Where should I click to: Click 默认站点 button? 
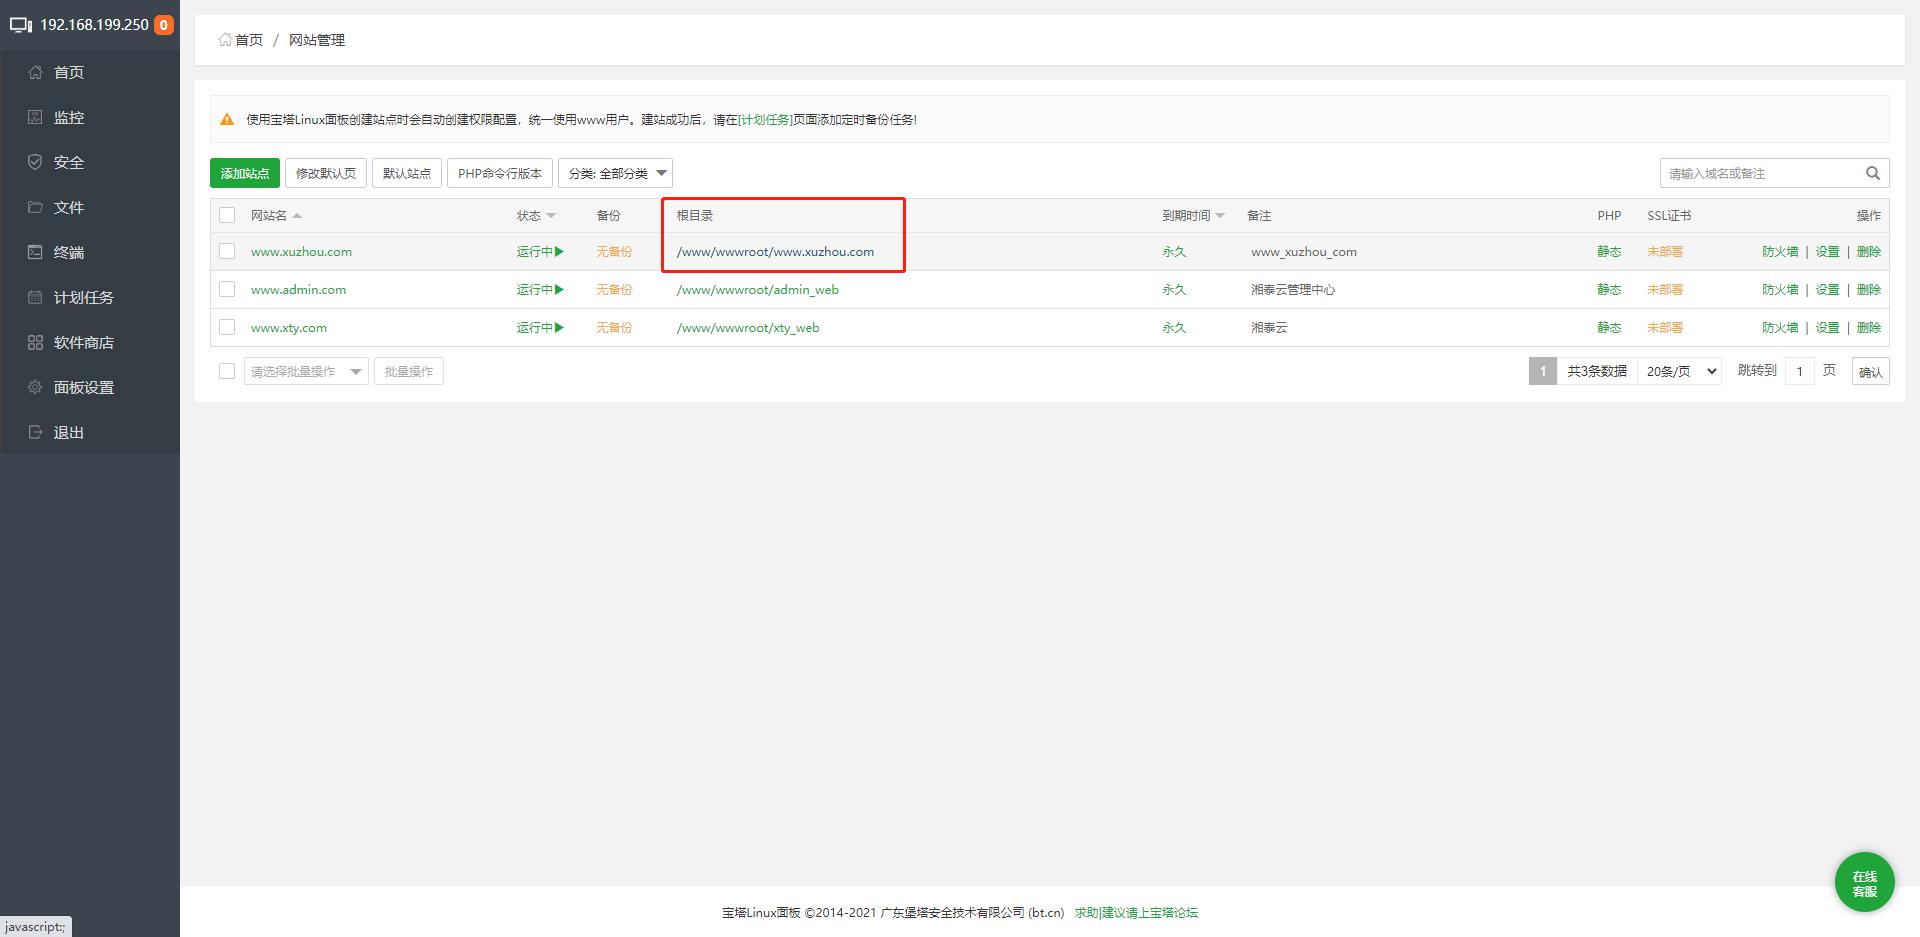(407, 173)
